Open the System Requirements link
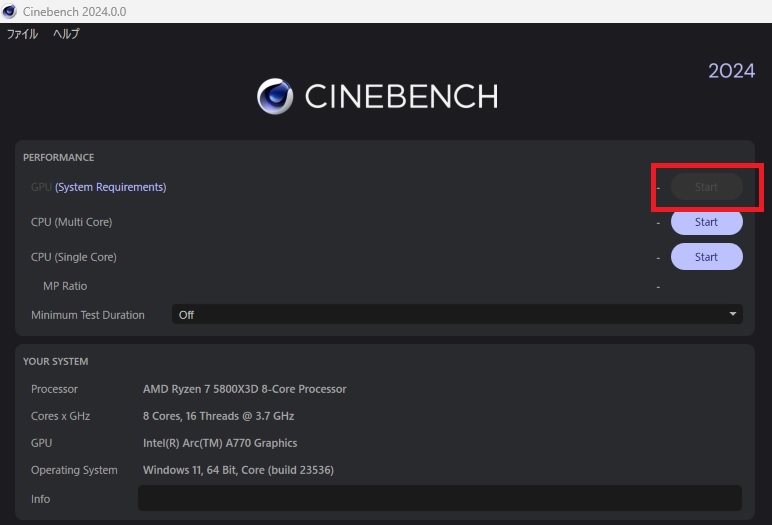772x525 pixels. point(111,187)
